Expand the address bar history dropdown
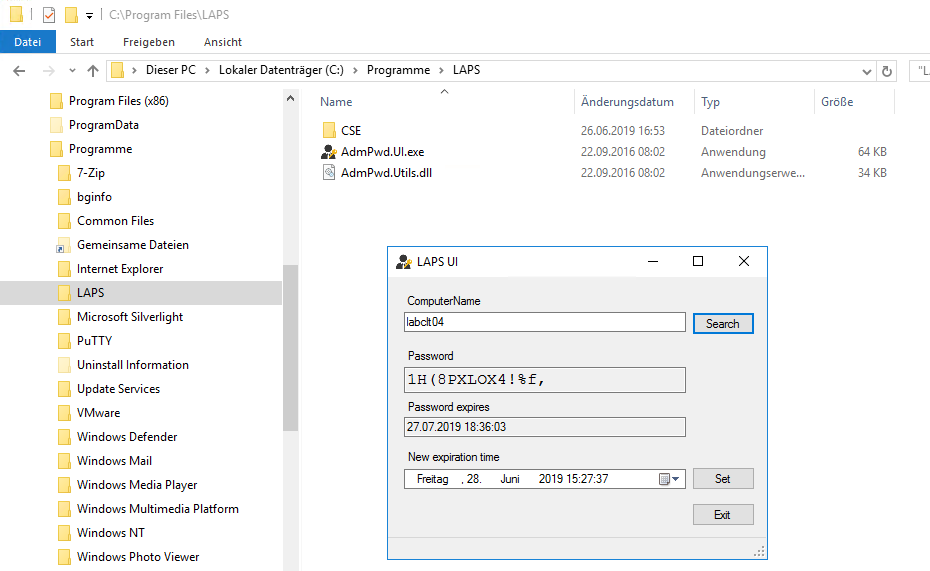Image resolution: width=930 pixels, height=571 pixels. [x=866, y=71]
